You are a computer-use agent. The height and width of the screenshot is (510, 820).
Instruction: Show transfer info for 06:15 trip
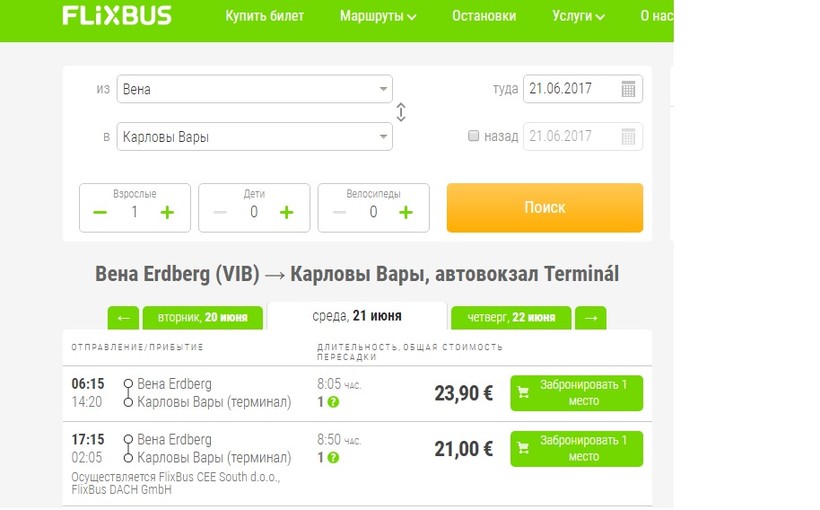tap(333, 402)
